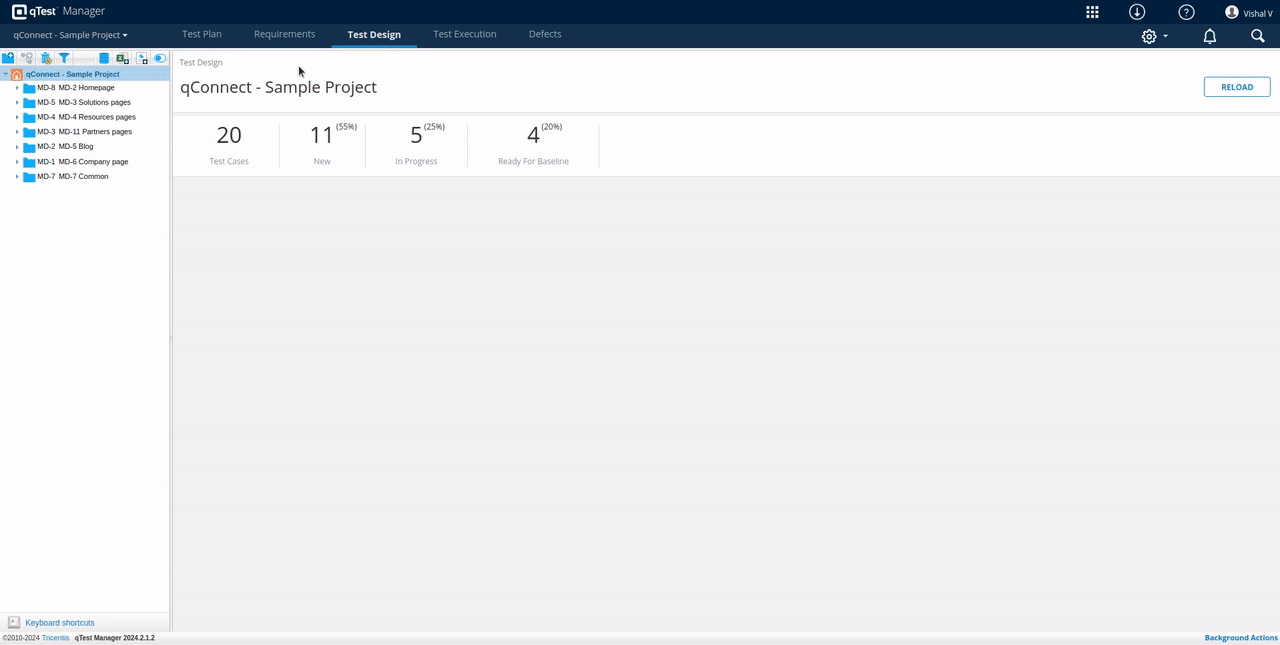This screenshot has width=1280, height=645.
Task: Click the MD-1 Company page folder icon
Action: 29,162
